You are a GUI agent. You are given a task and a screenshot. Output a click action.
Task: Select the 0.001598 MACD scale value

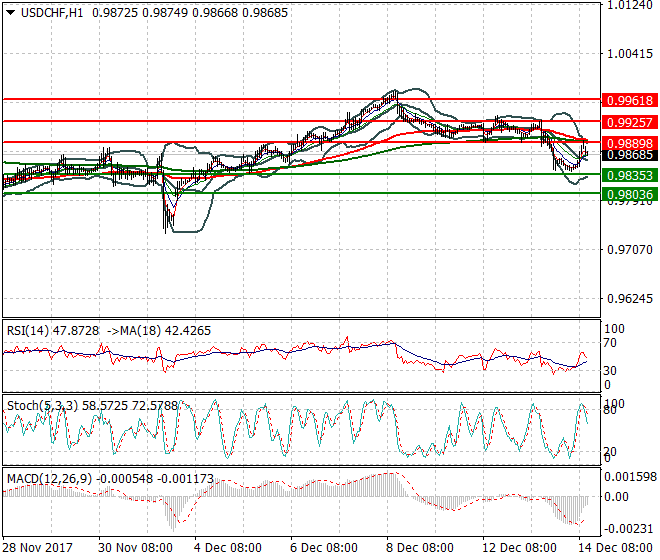click(x=630, y=477)
